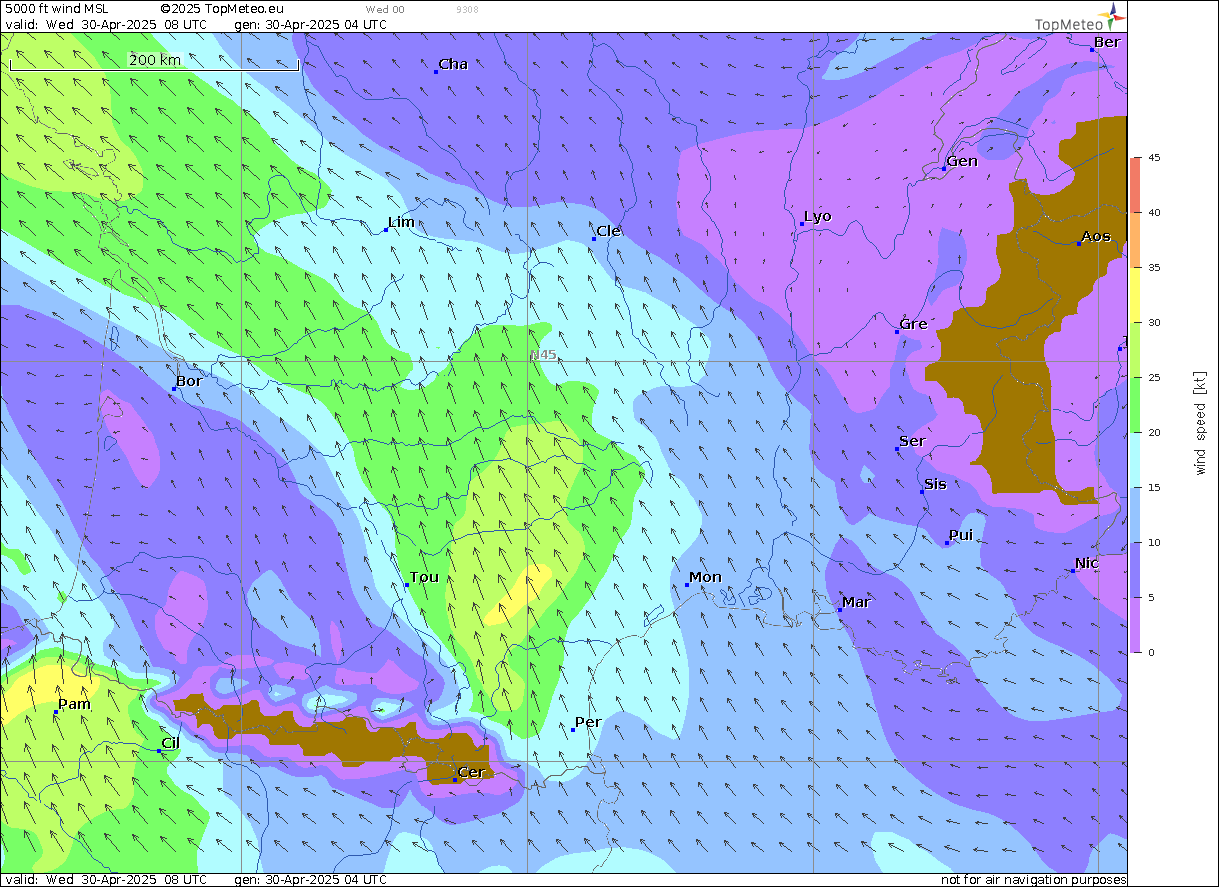Select the Cha city marker
This screenshot has width=1219, height=887.
pyautogui.click(x=437, y=72)
